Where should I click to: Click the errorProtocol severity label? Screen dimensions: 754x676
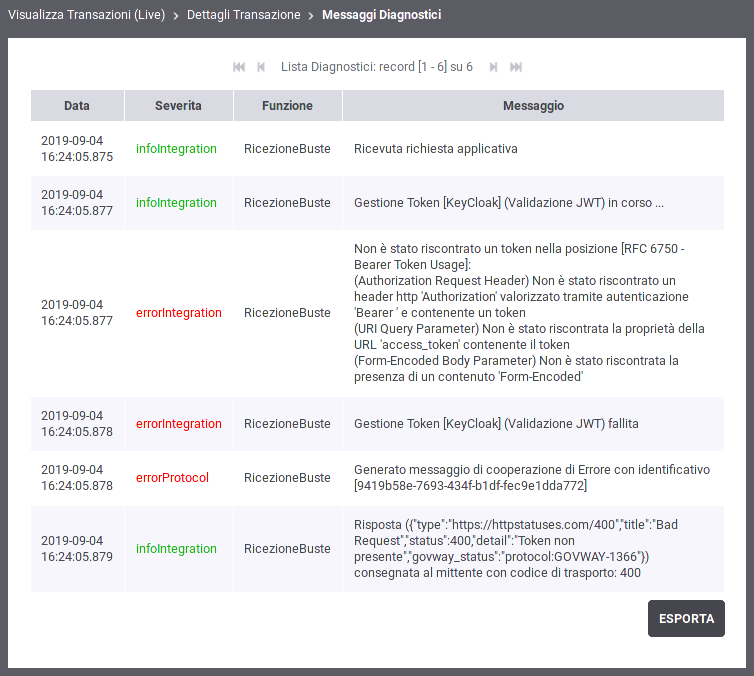click(172, 478)
